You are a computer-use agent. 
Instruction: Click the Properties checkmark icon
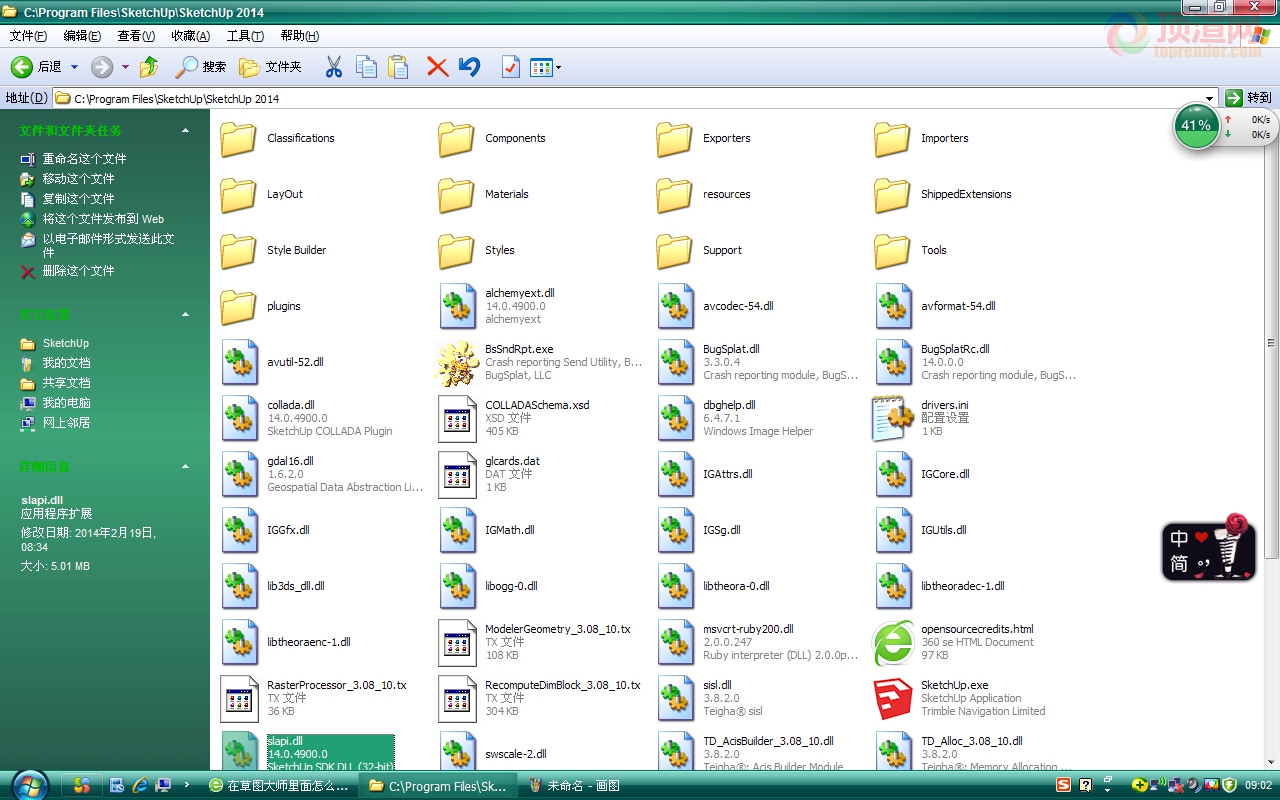click(510, 67)
